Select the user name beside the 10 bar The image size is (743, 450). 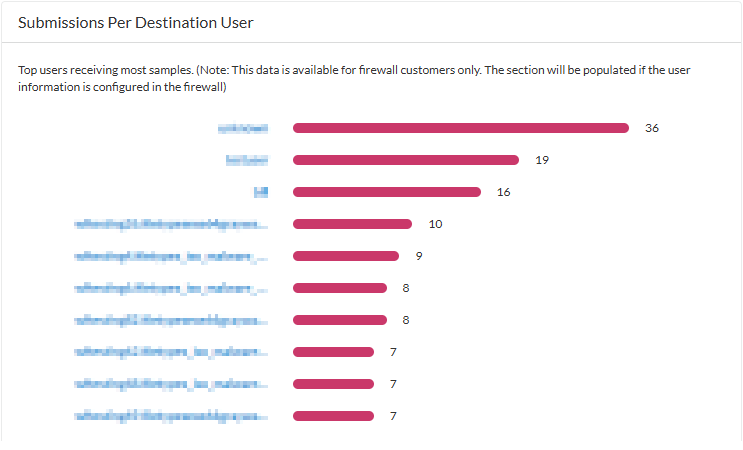click(x=171, y=224)
